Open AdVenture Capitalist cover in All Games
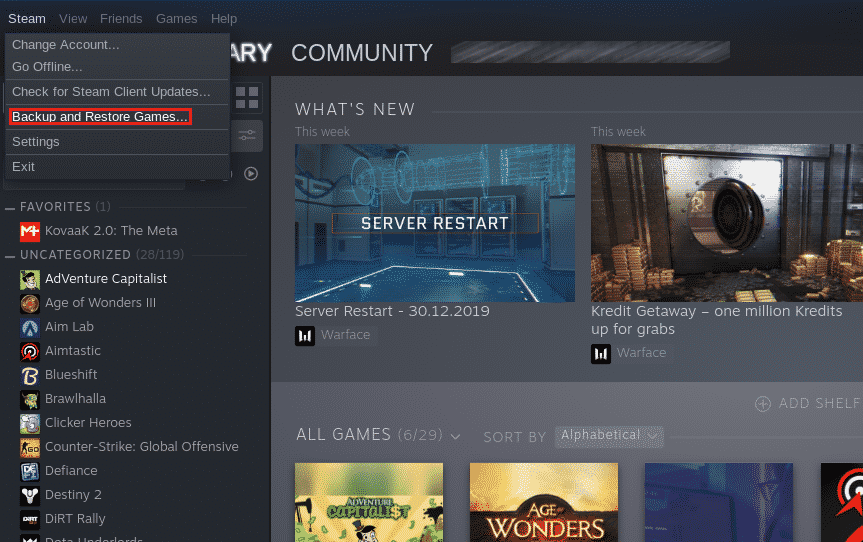This screenshot has height=542, width=863. [x=369, y=502]
